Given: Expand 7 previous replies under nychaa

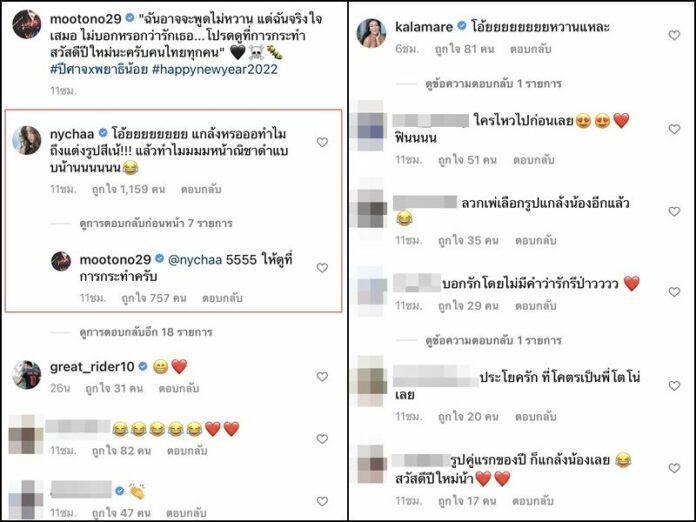Looking at the screenshot, I should pos(156,223).
